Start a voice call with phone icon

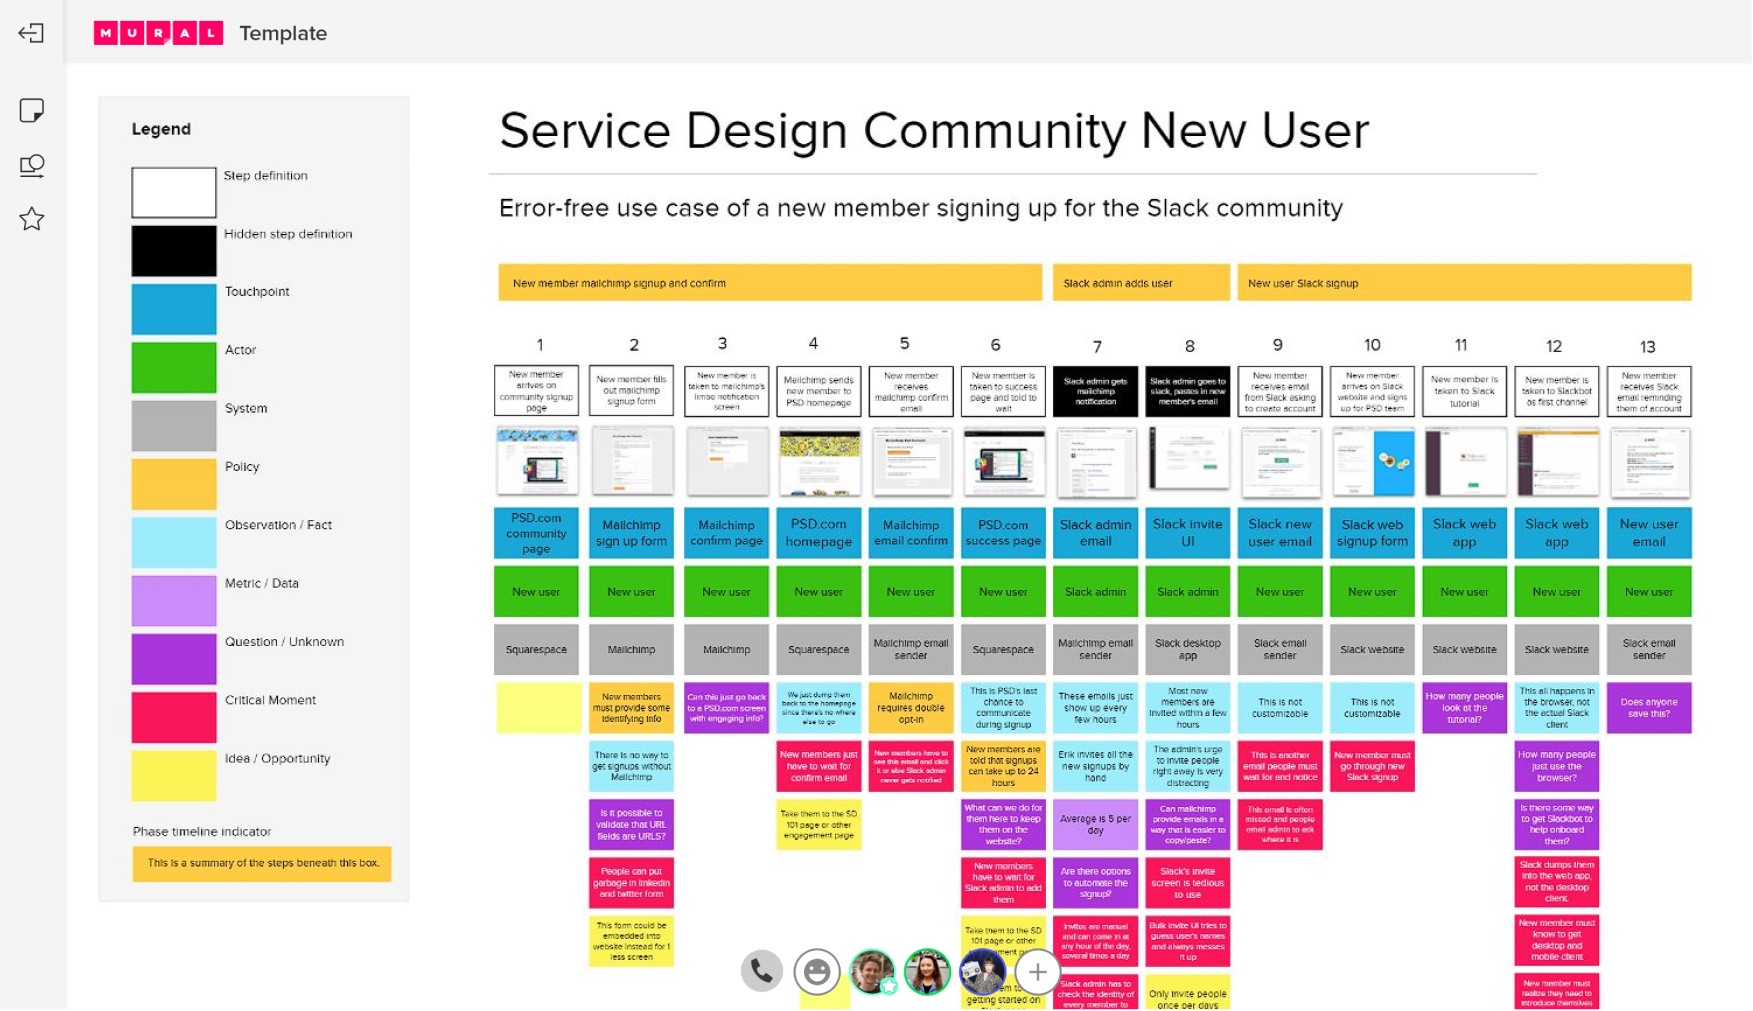coord(761,971)
